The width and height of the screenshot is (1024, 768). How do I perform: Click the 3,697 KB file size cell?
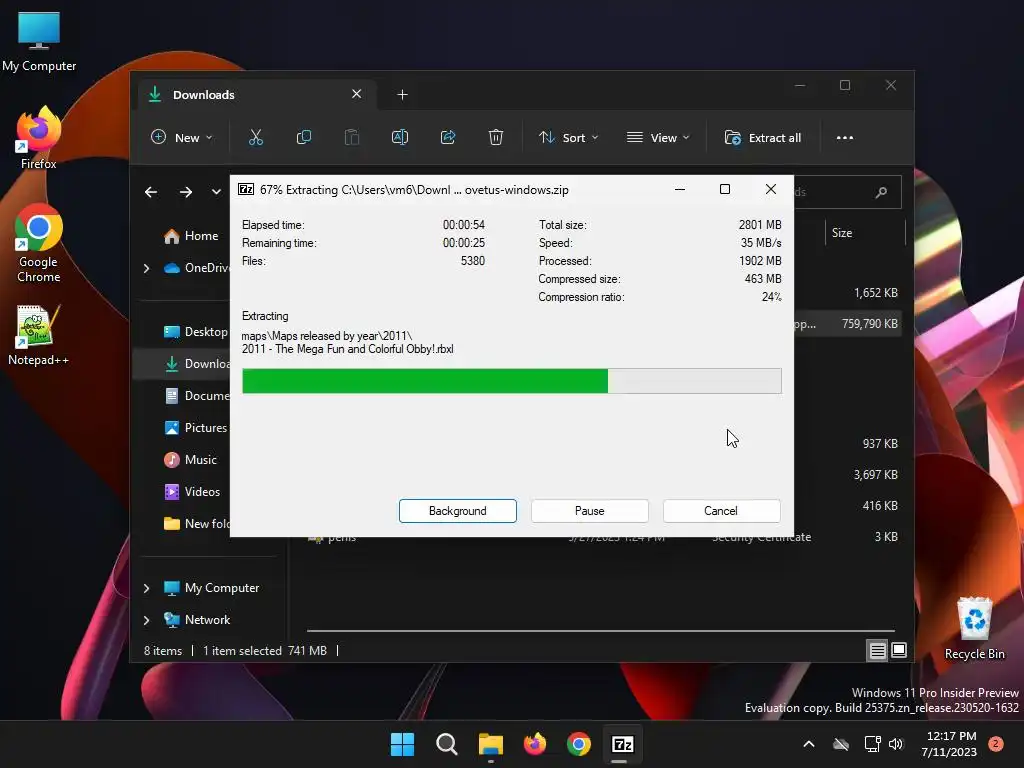click(876, 475)
